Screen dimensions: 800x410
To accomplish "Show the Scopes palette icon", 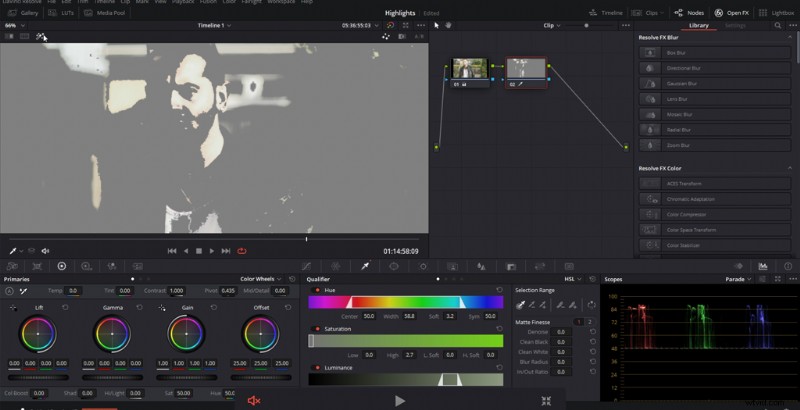I will tap(763, 266).
